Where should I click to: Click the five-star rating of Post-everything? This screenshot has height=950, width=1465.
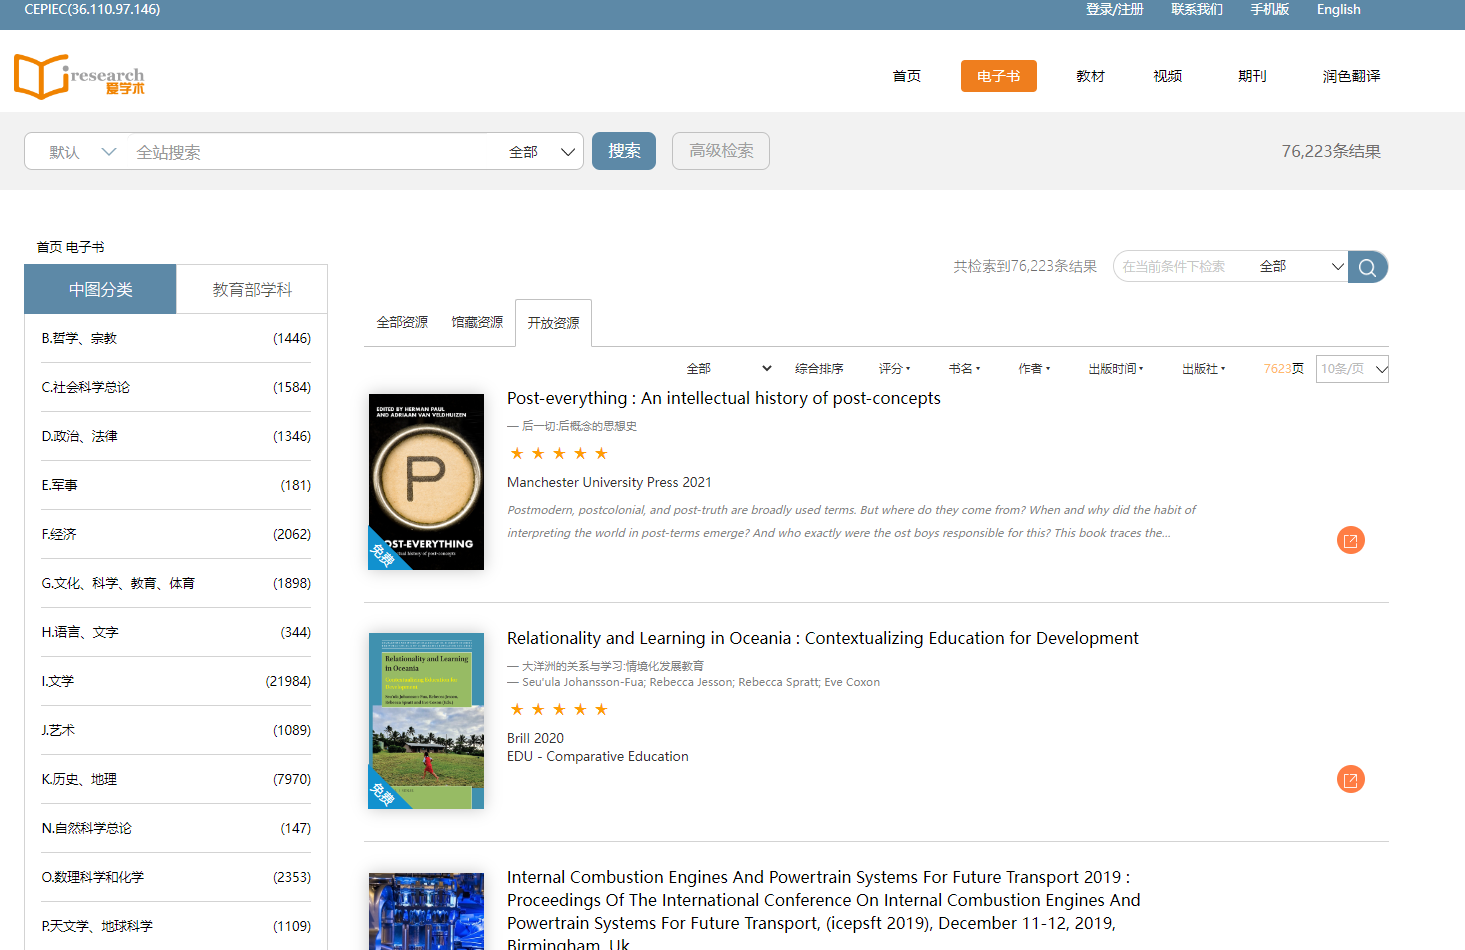pos(559,454)
